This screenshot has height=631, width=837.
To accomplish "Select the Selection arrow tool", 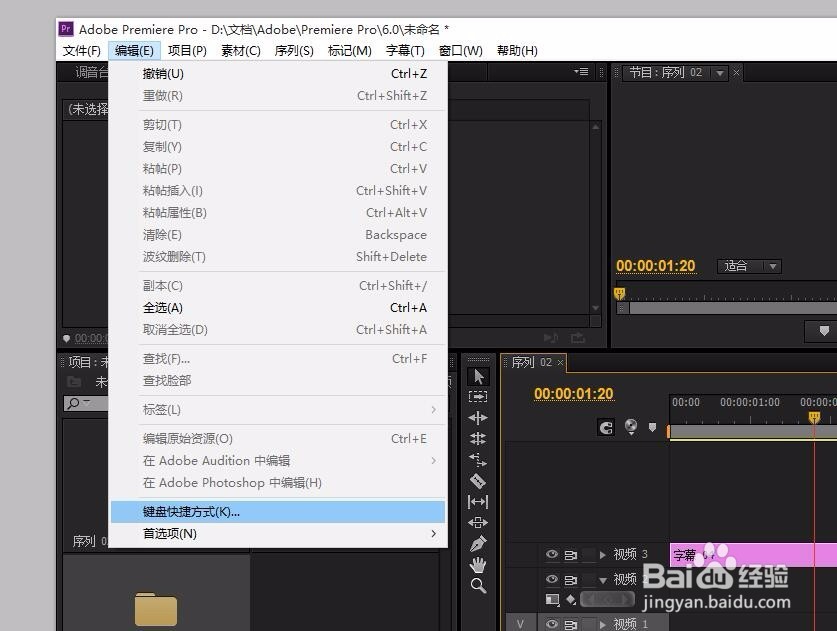I will (x=478, y=376).
